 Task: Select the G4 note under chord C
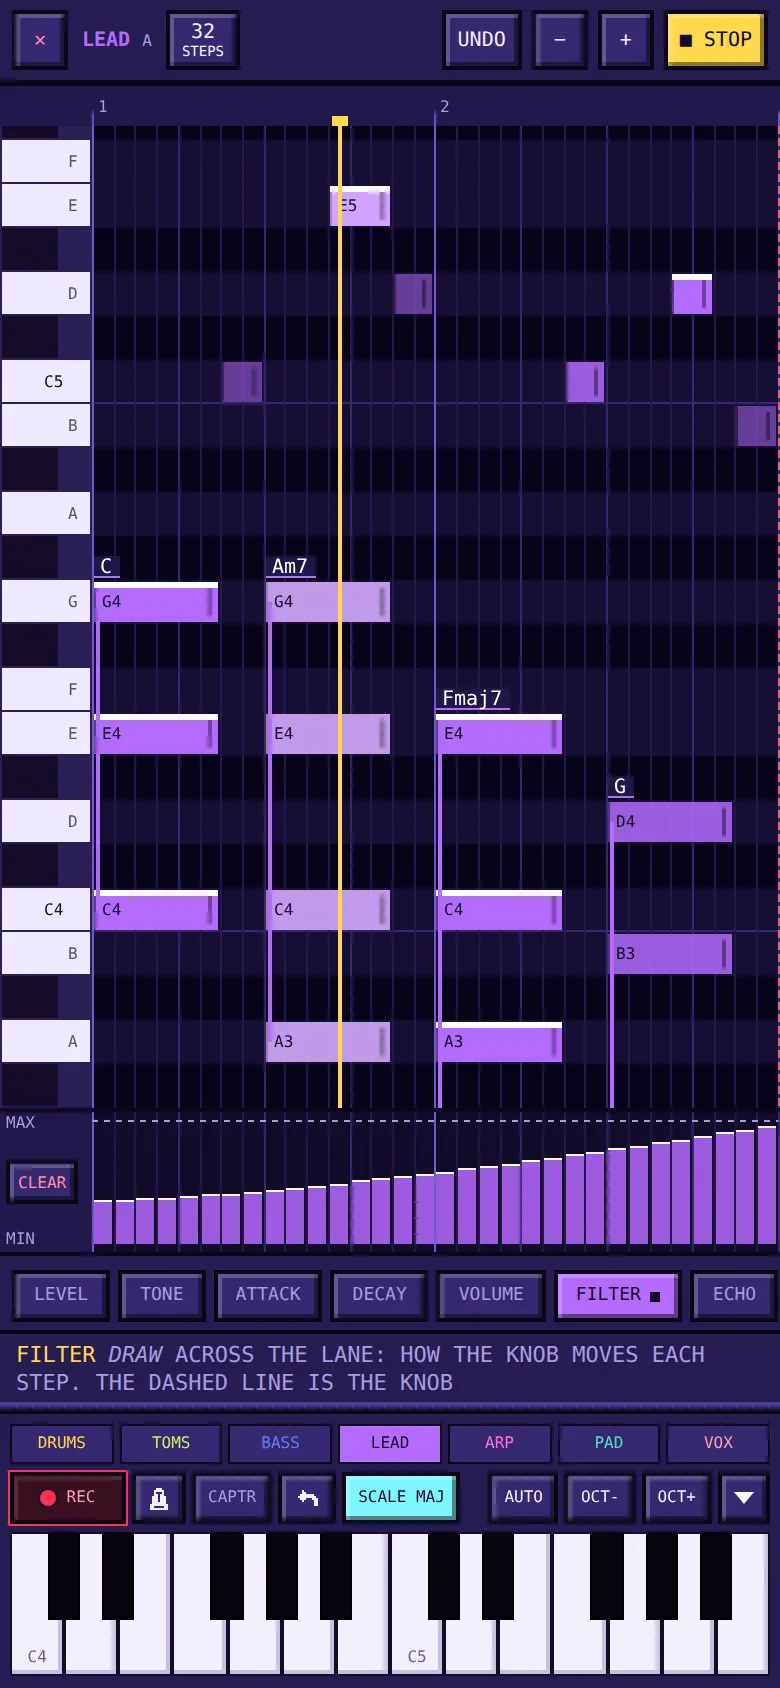157,602
